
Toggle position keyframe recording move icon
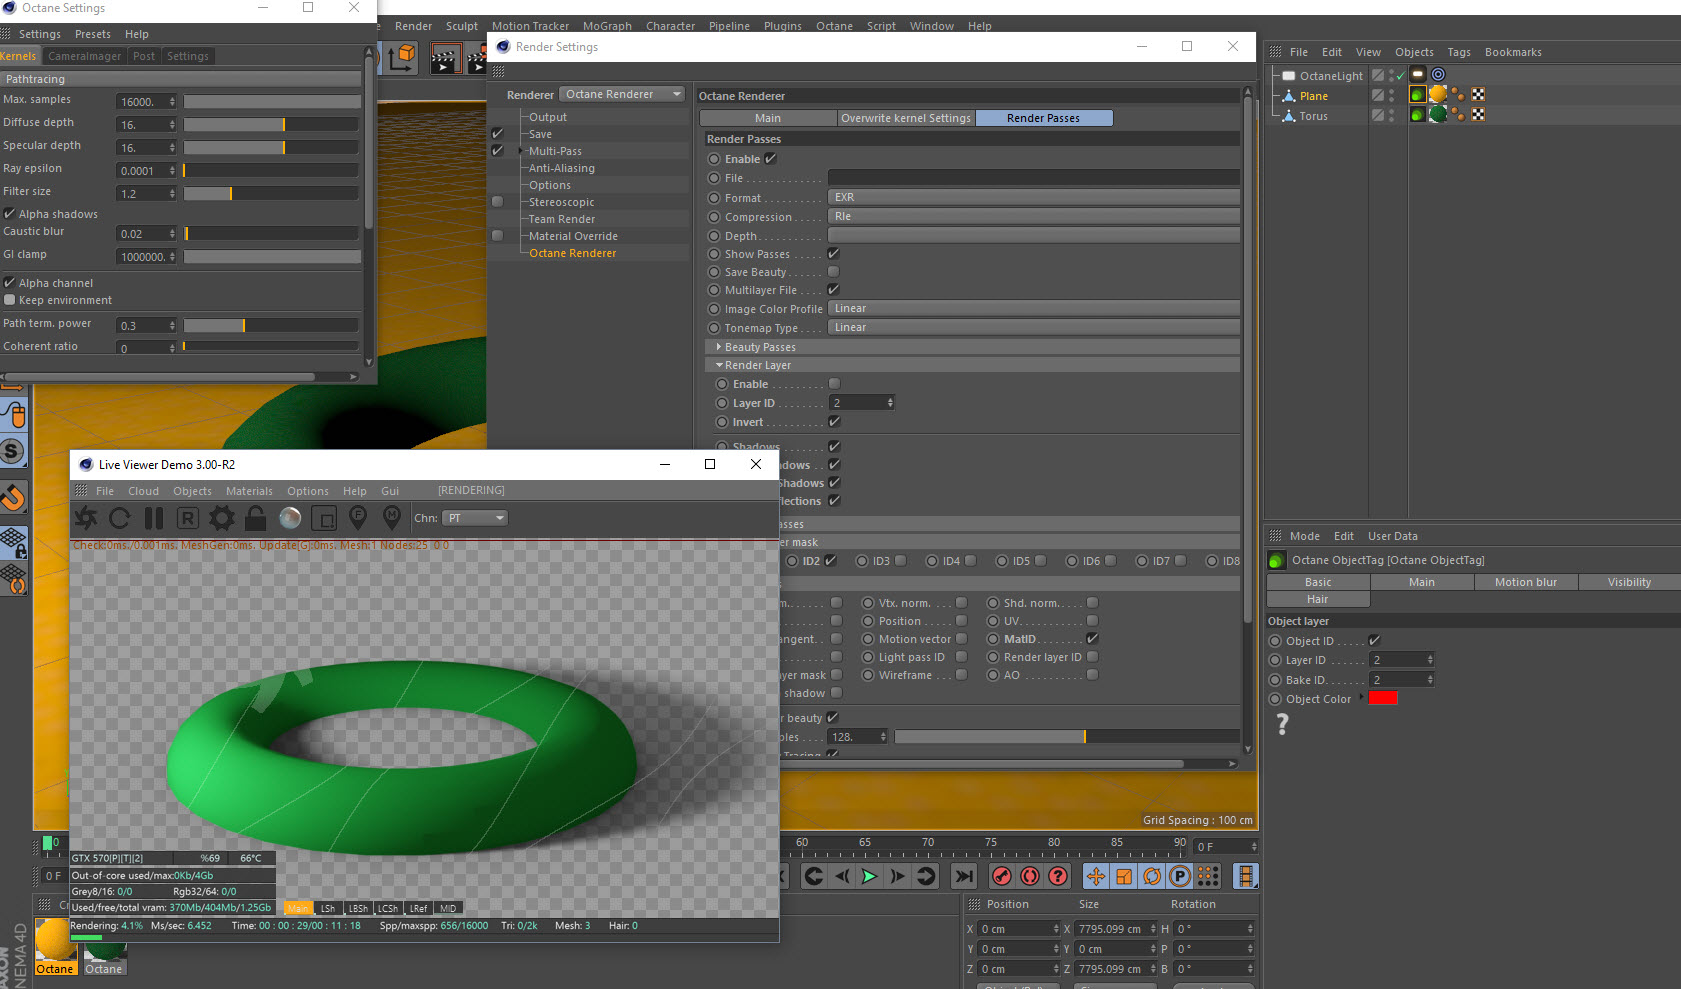pos(1096,877)
